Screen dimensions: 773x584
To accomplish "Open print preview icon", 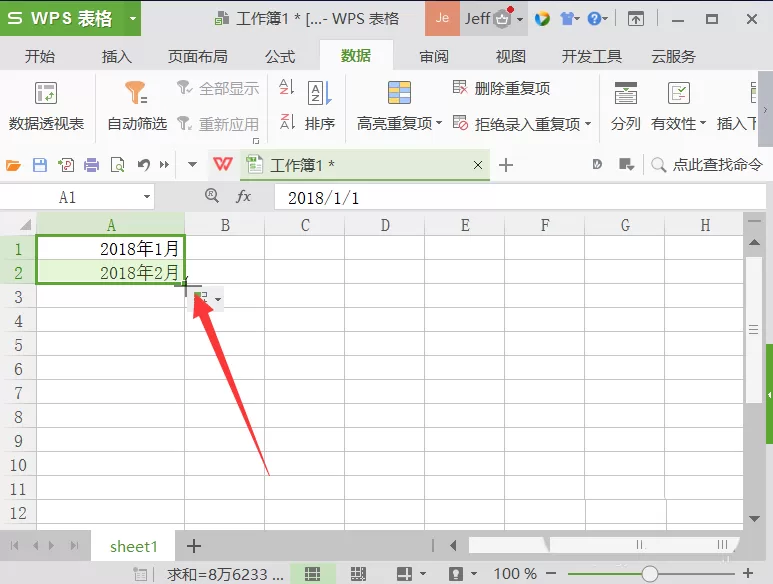I will pyautogui.click(x=117, y=165).
